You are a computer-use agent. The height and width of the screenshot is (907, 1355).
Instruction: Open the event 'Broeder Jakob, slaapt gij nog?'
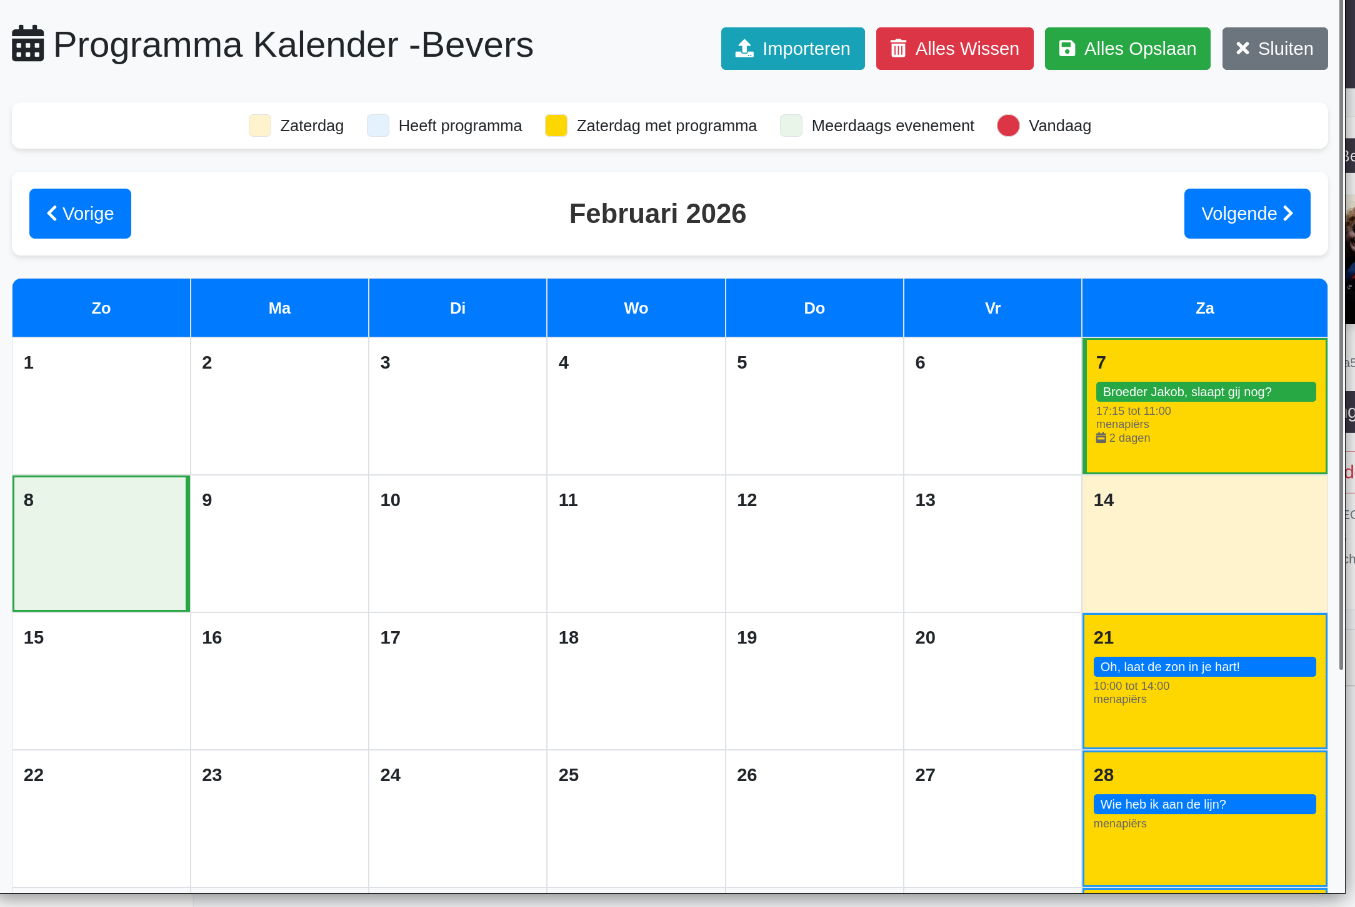coord(1205,391)
